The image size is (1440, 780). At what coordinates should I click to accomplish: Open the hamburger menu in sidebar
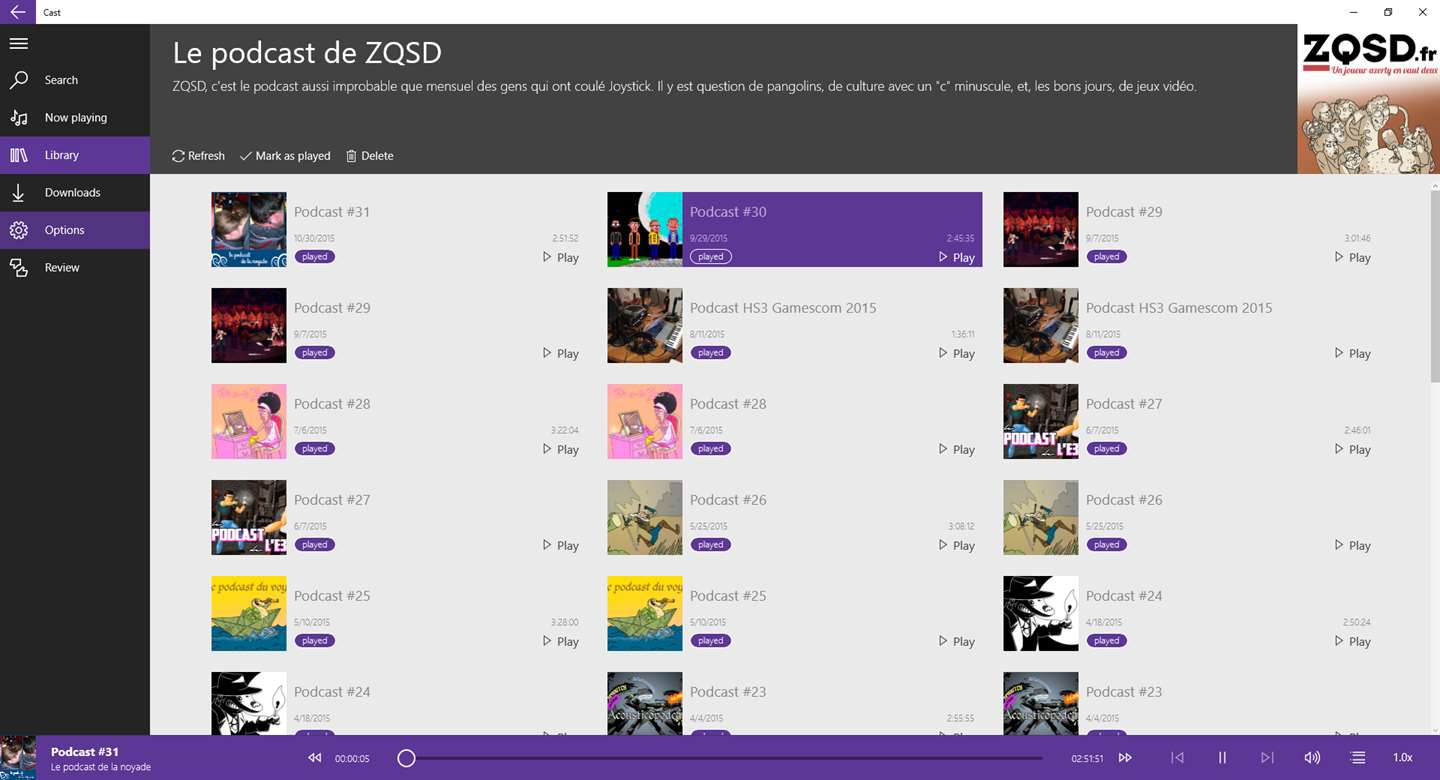(18, 43)
